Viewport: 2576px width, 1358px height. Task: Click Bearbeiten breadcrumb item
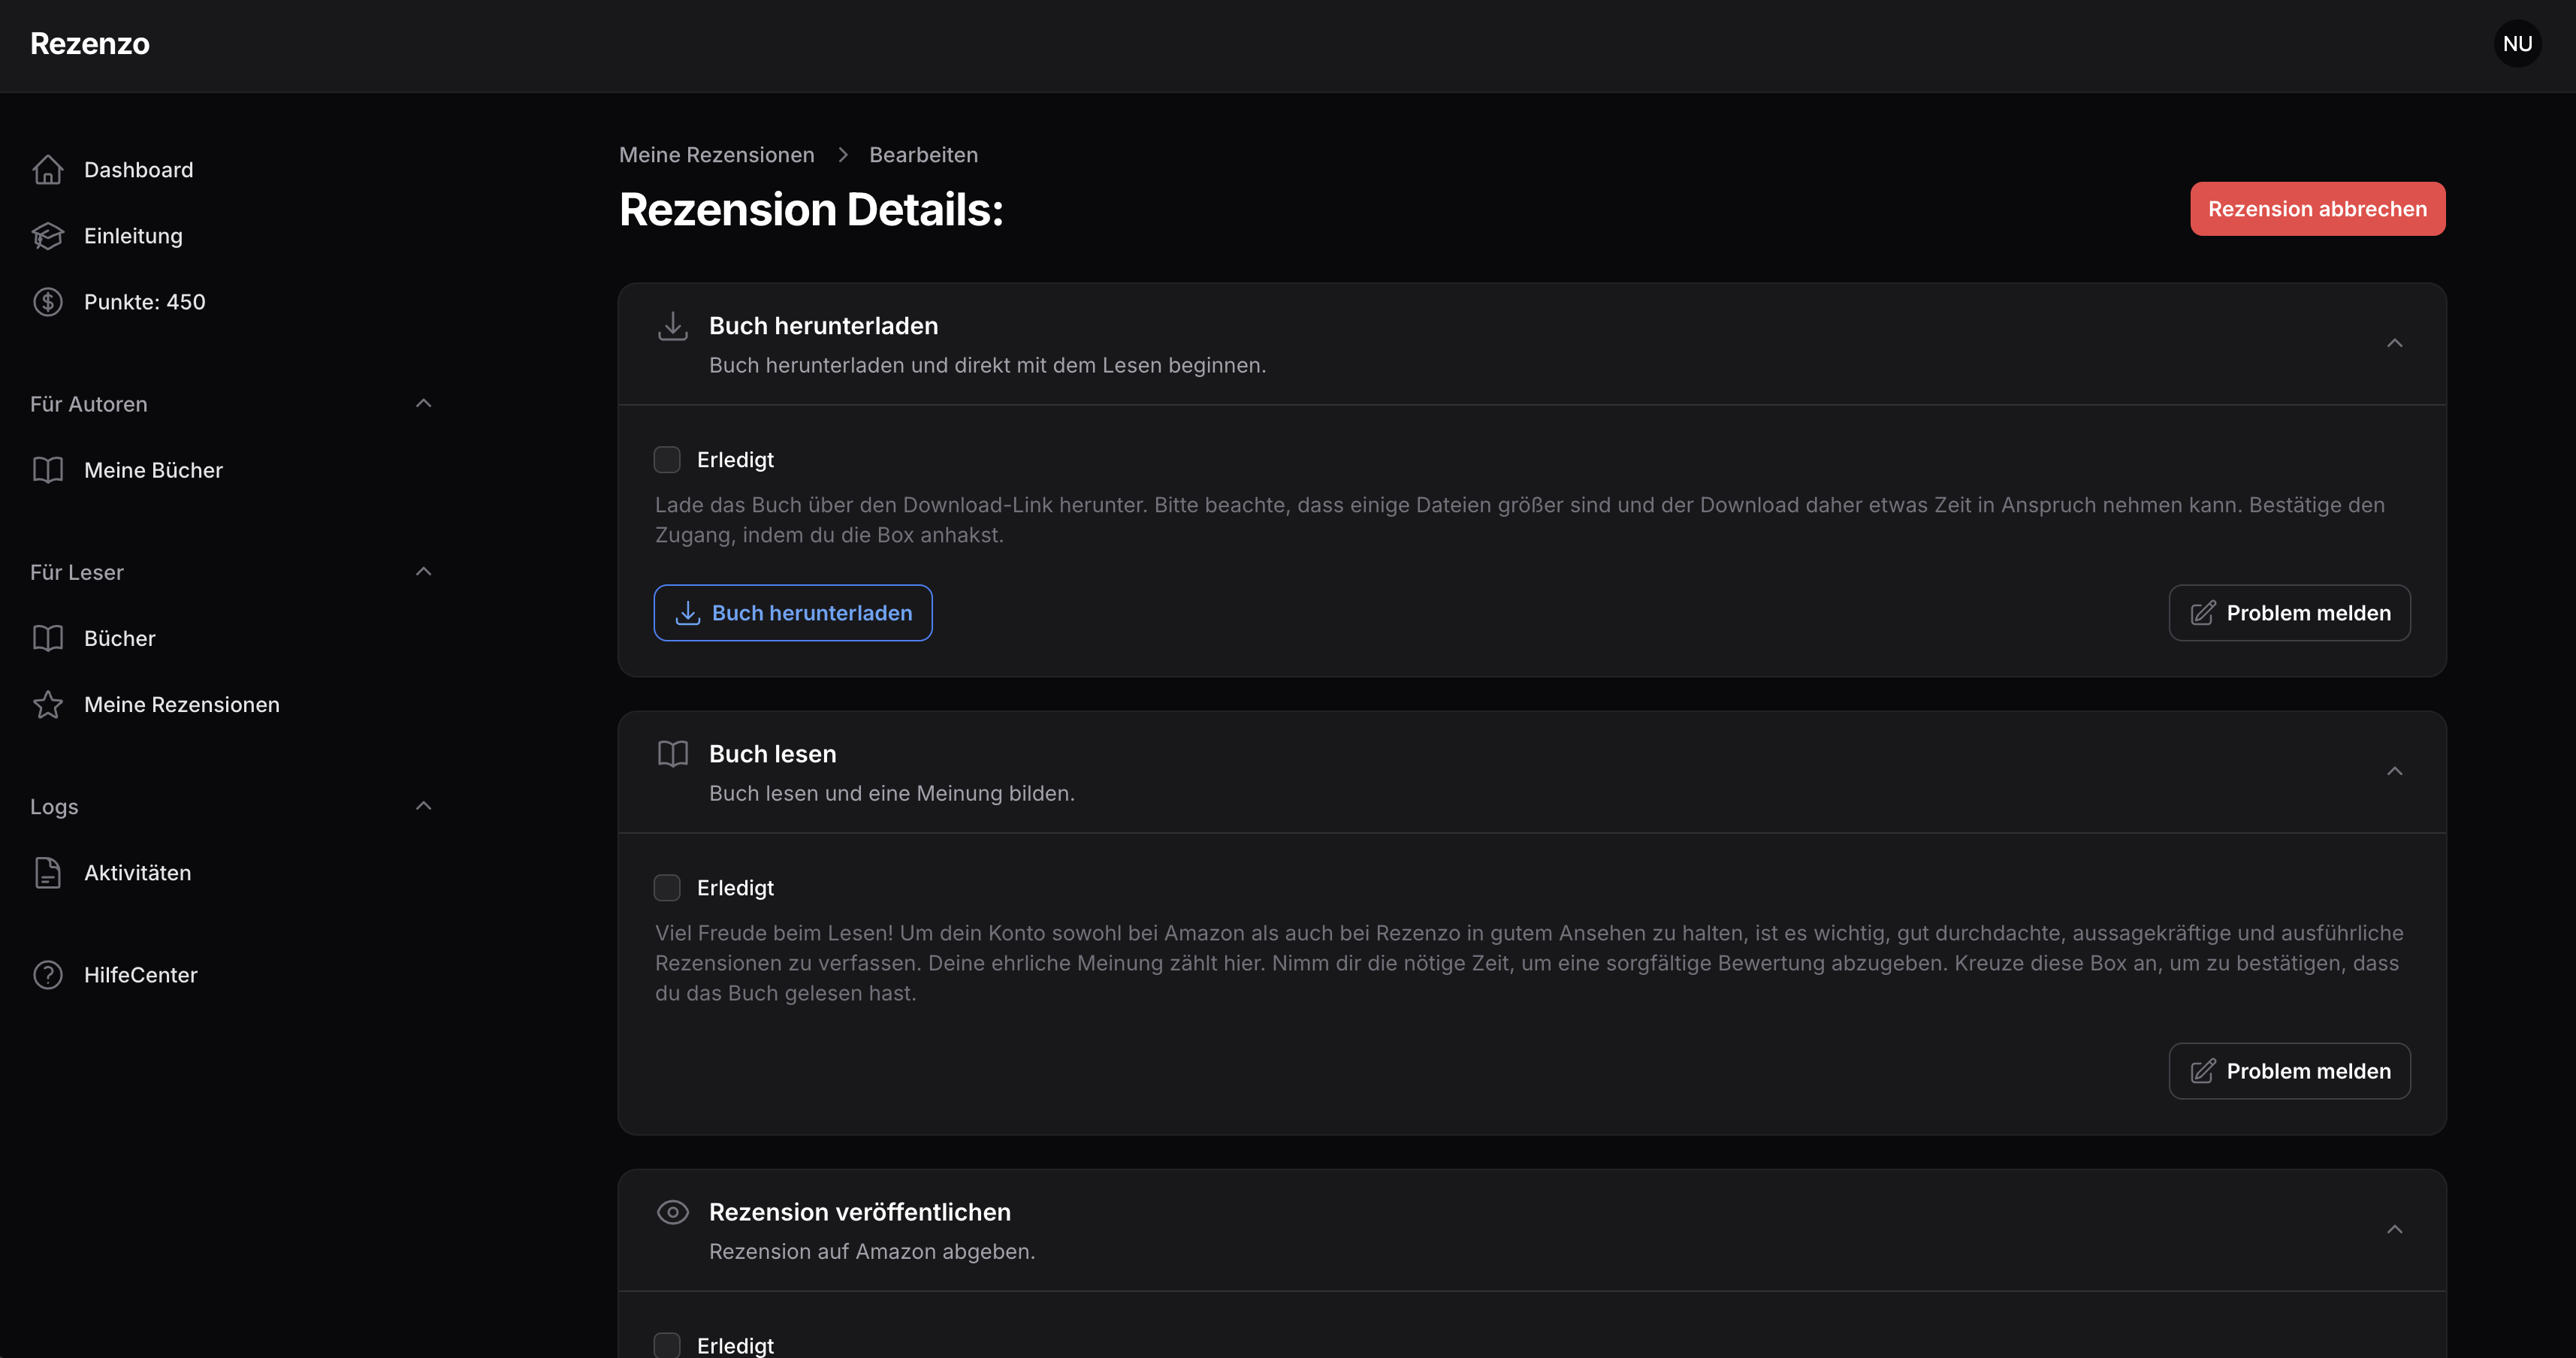923,155
